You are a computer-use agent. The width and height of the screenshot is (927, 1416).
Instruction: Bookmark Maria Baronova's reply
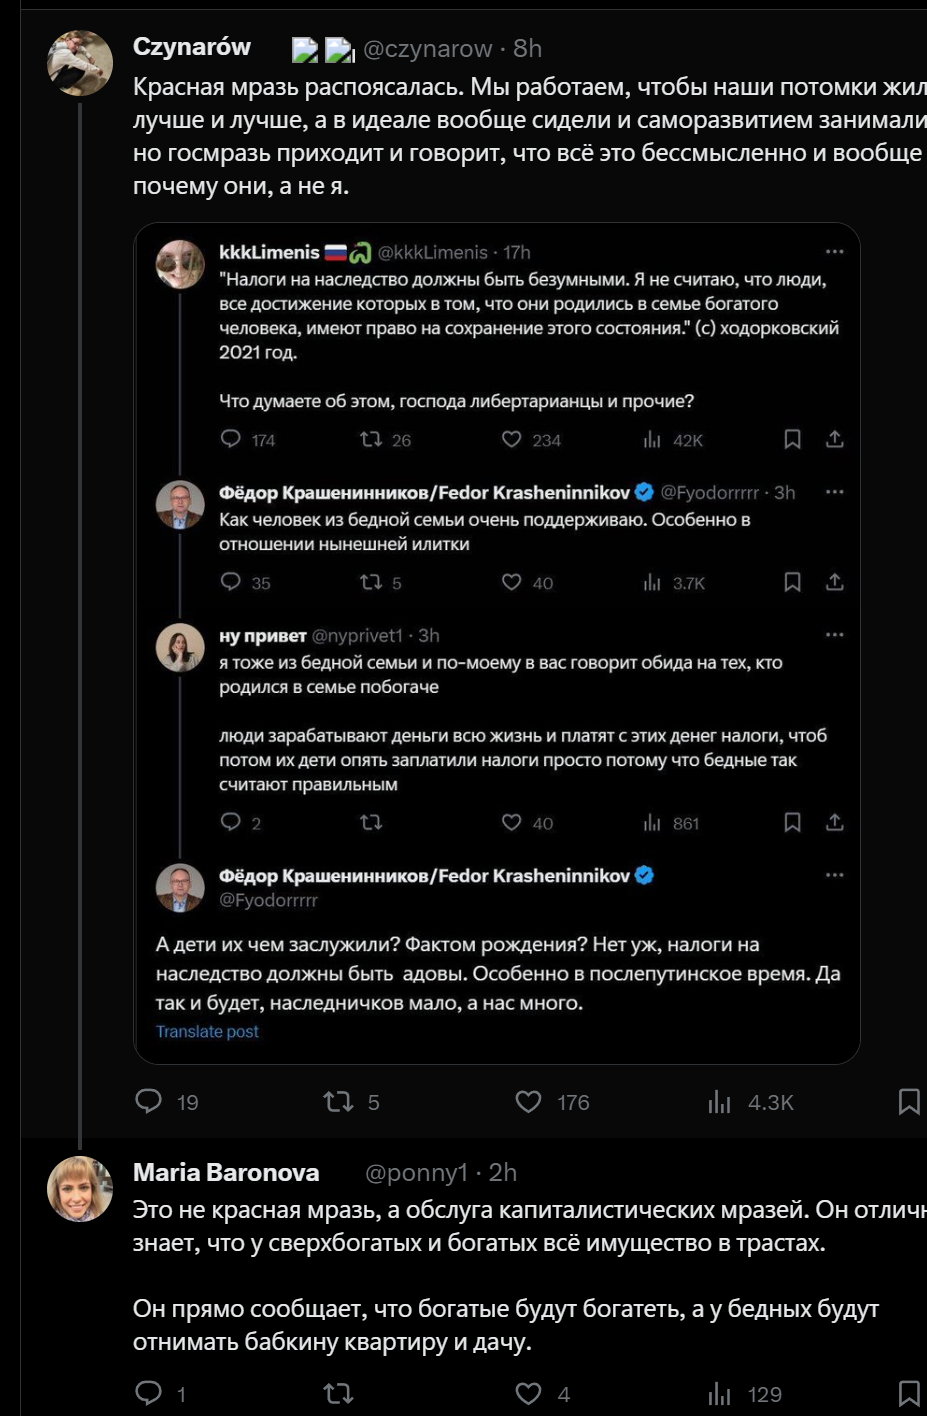[x=908, y=1393]
